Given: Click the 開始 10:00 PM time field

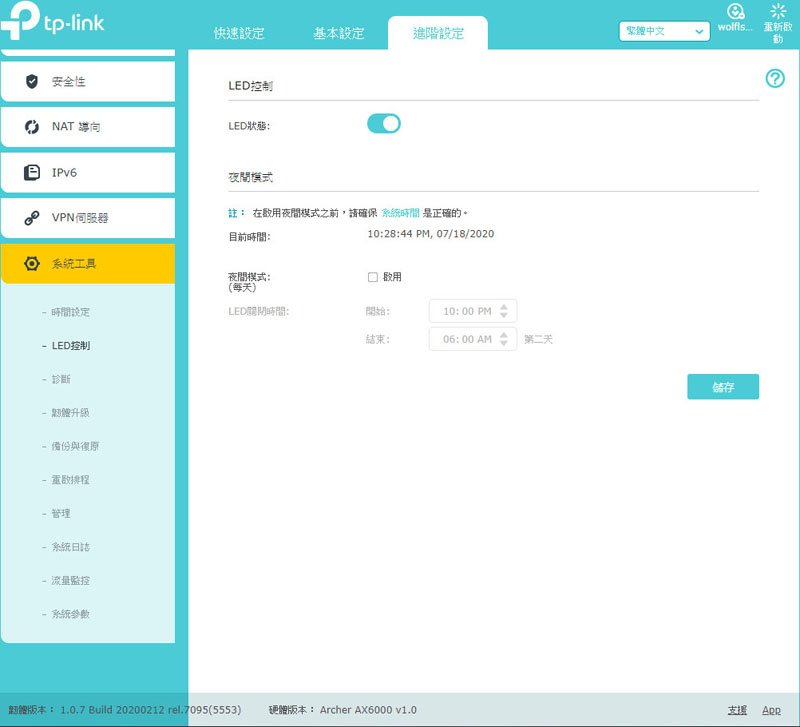Looking at the screenshot, I should click(x=472, y=311).
